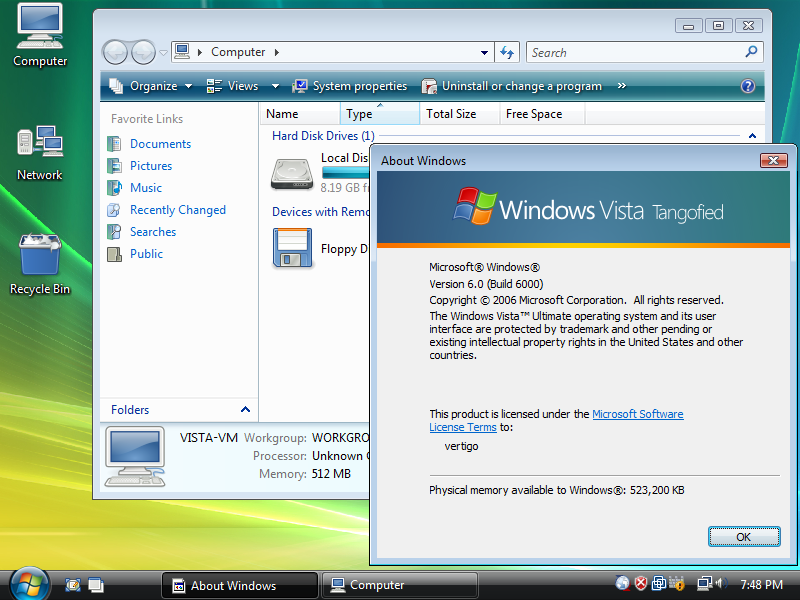This screenshot has width=800, height=600.
Task: Click the keyboard warning tray icon
Action: [677, 583]
